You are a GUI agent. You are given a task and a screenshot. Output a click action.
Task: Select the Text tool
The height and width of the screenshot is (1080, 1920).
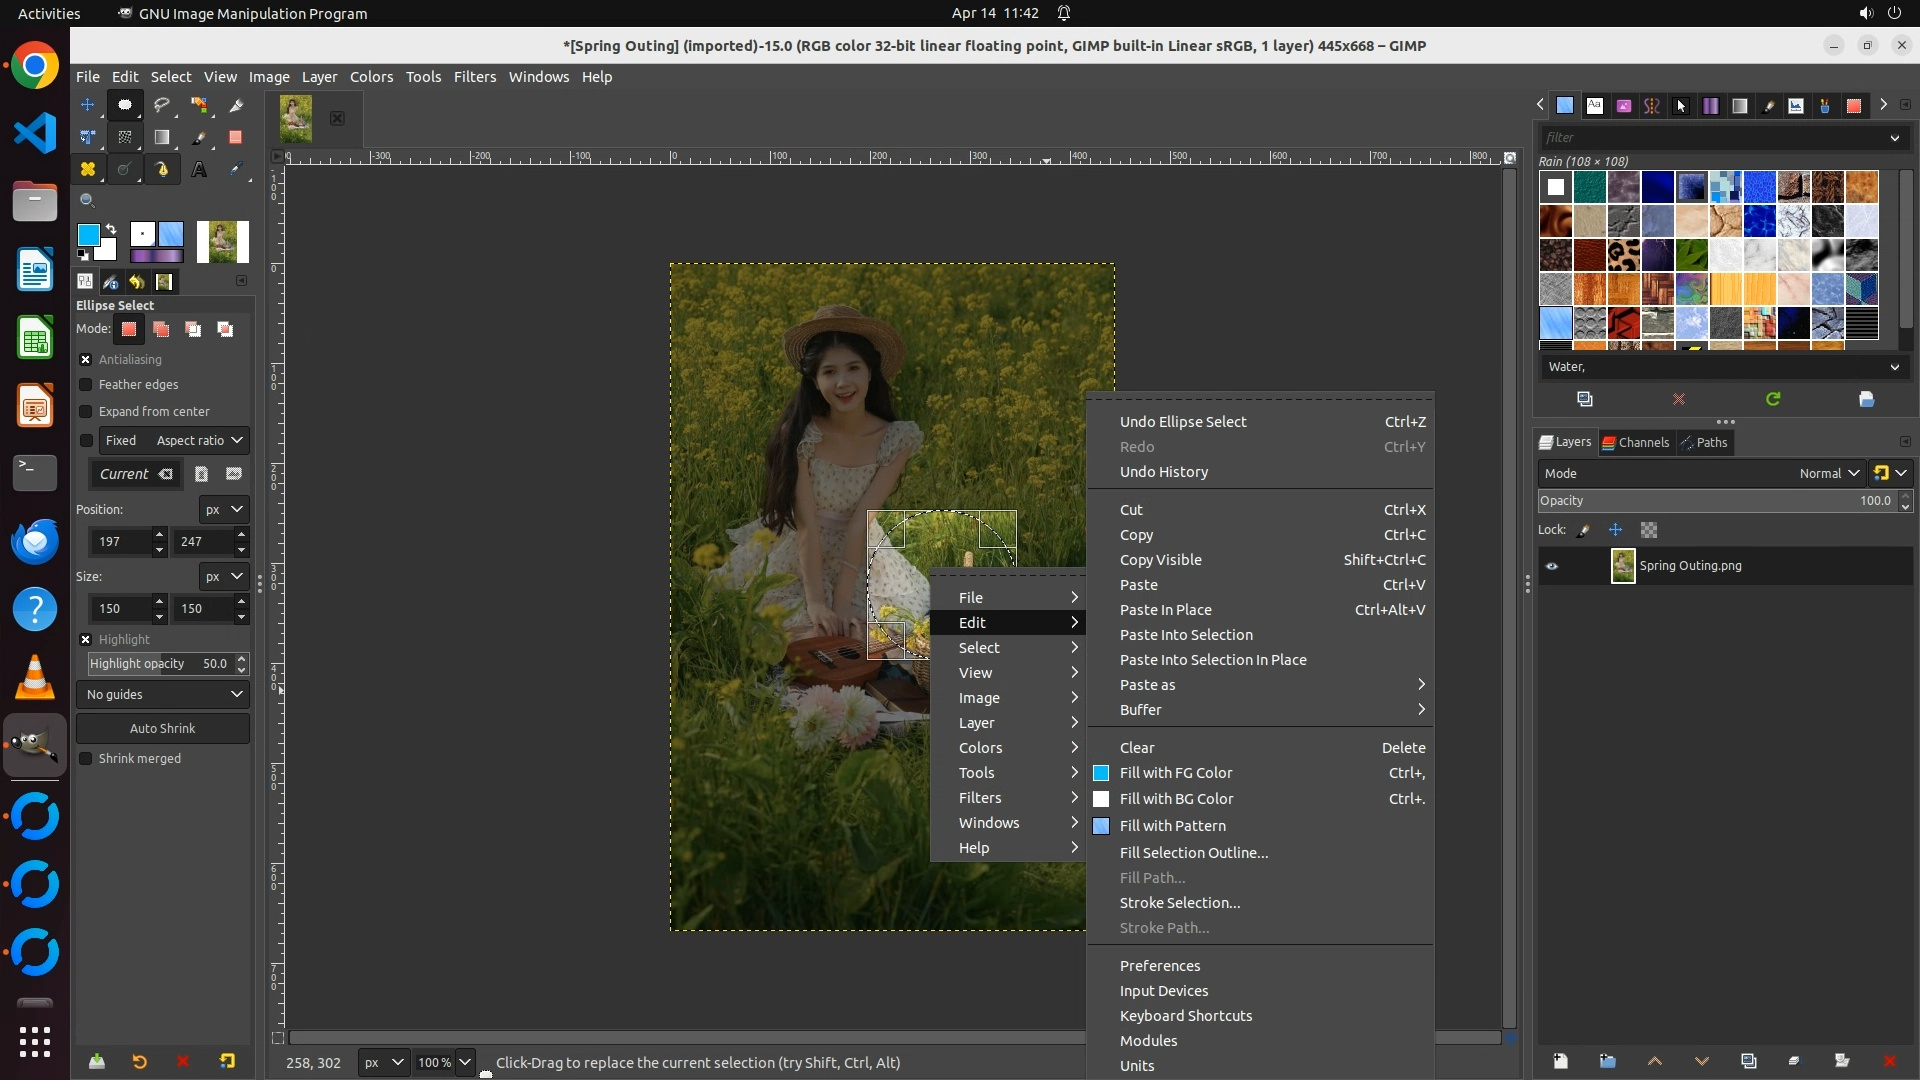(199, 170)
